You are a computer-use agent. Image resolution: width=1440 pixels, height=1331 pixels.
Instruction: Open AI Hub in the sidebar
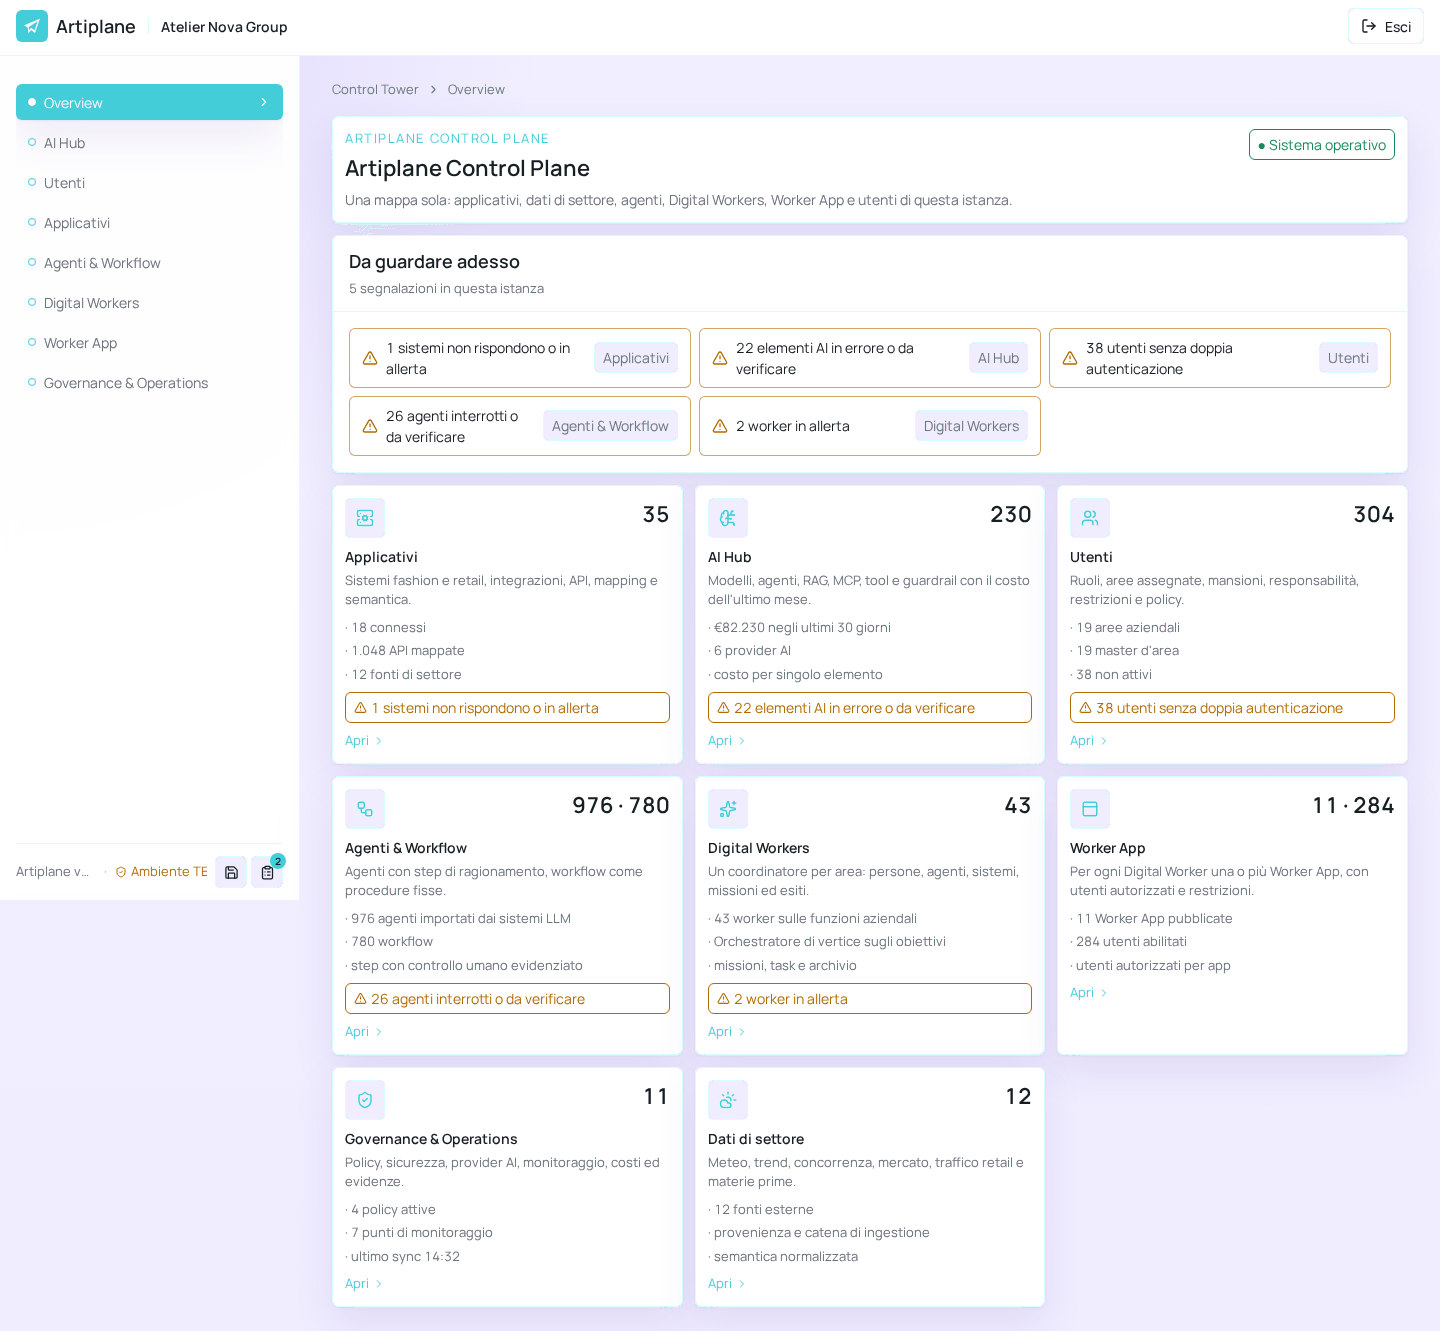coord(149,143)
